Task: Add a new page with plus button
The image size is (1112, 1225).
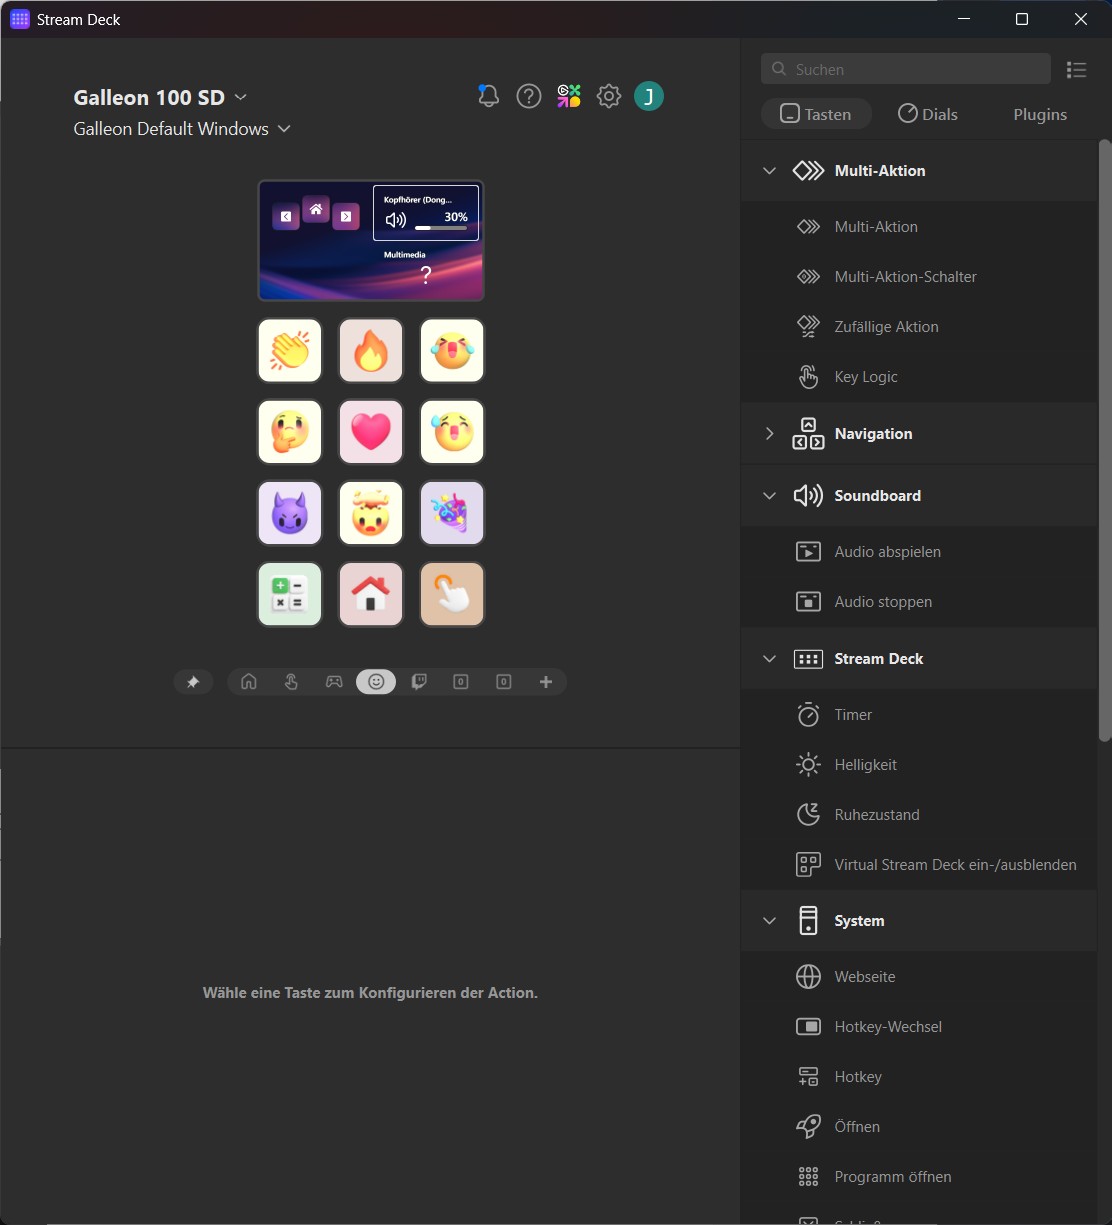Action: click(x=546, y=682)
